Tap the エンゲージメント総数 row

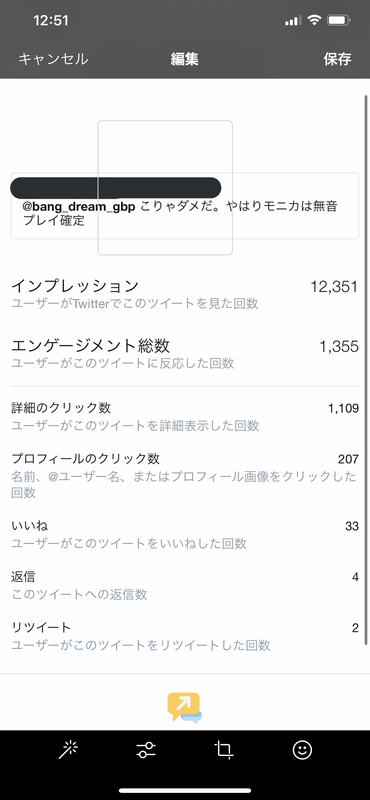coord(185,354)
